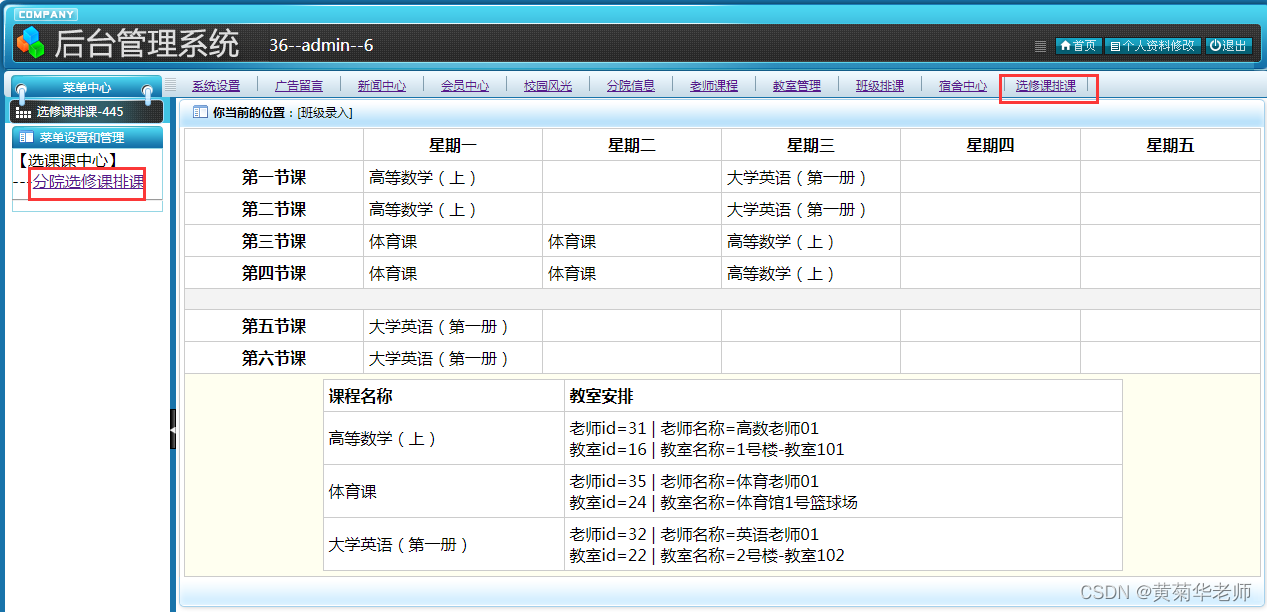Click the icon before 你当前的位置 breadcrumb
This screenshot has height=612, width=1267.
coord(200,112)
